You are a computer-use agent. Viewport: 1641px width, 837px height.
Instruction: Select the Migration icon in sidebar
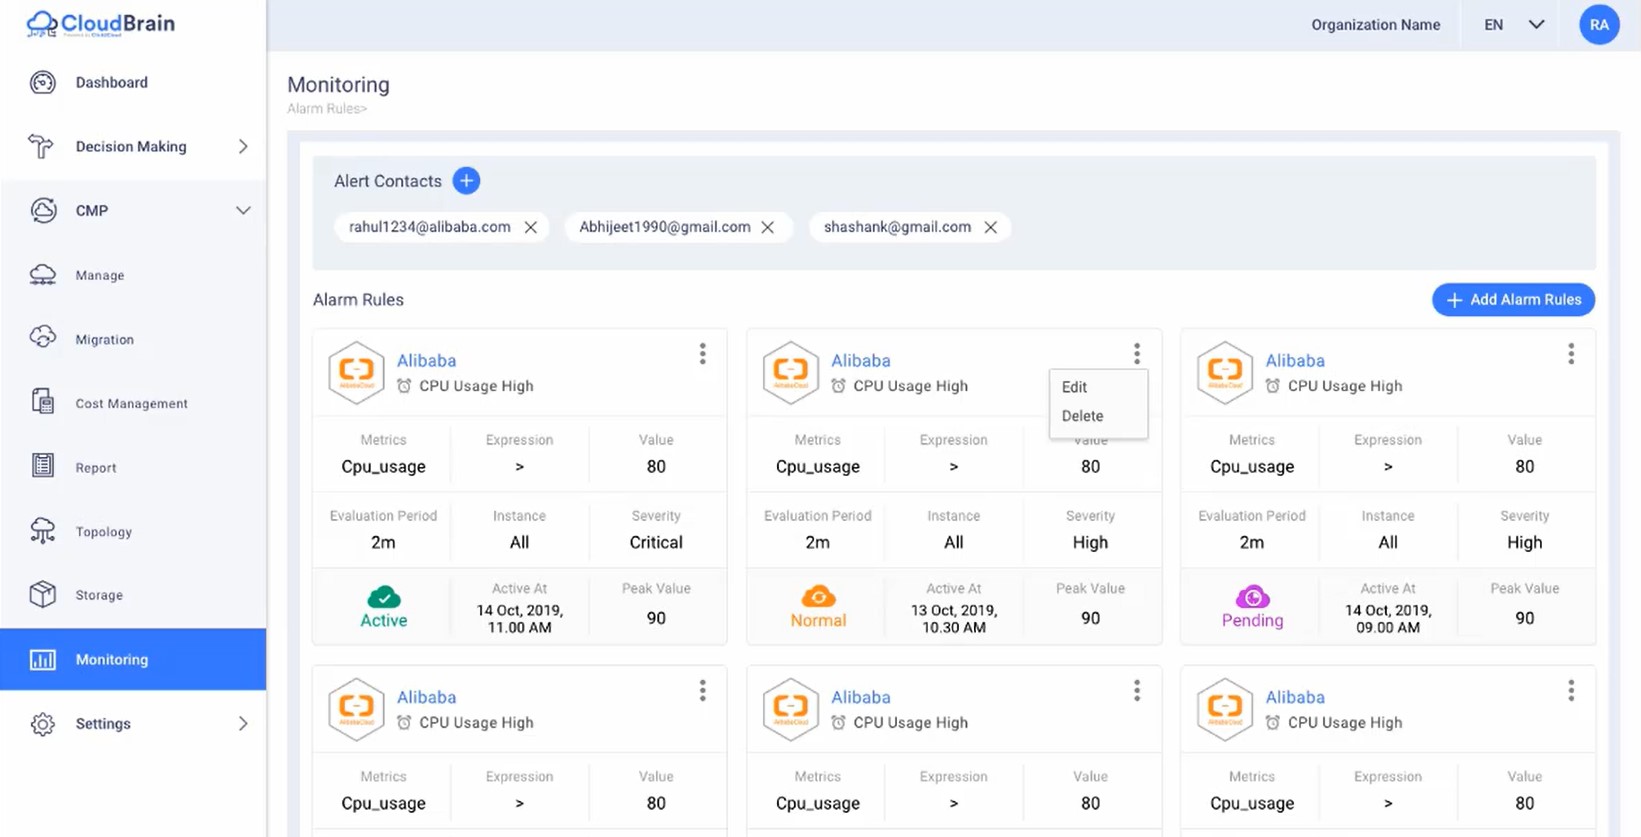pyautogui.click(x=43, y=338)
